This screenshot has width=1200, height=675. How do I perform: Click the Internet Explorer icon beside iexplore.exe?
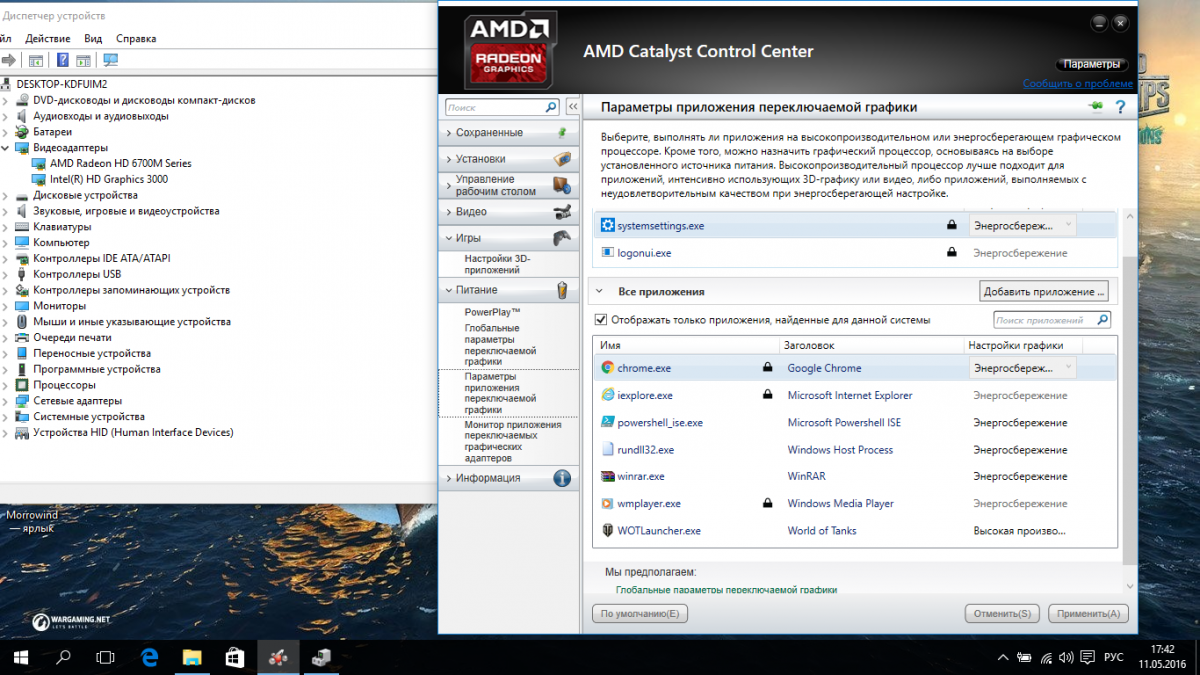pyautogui.click(x=607, y=395)
